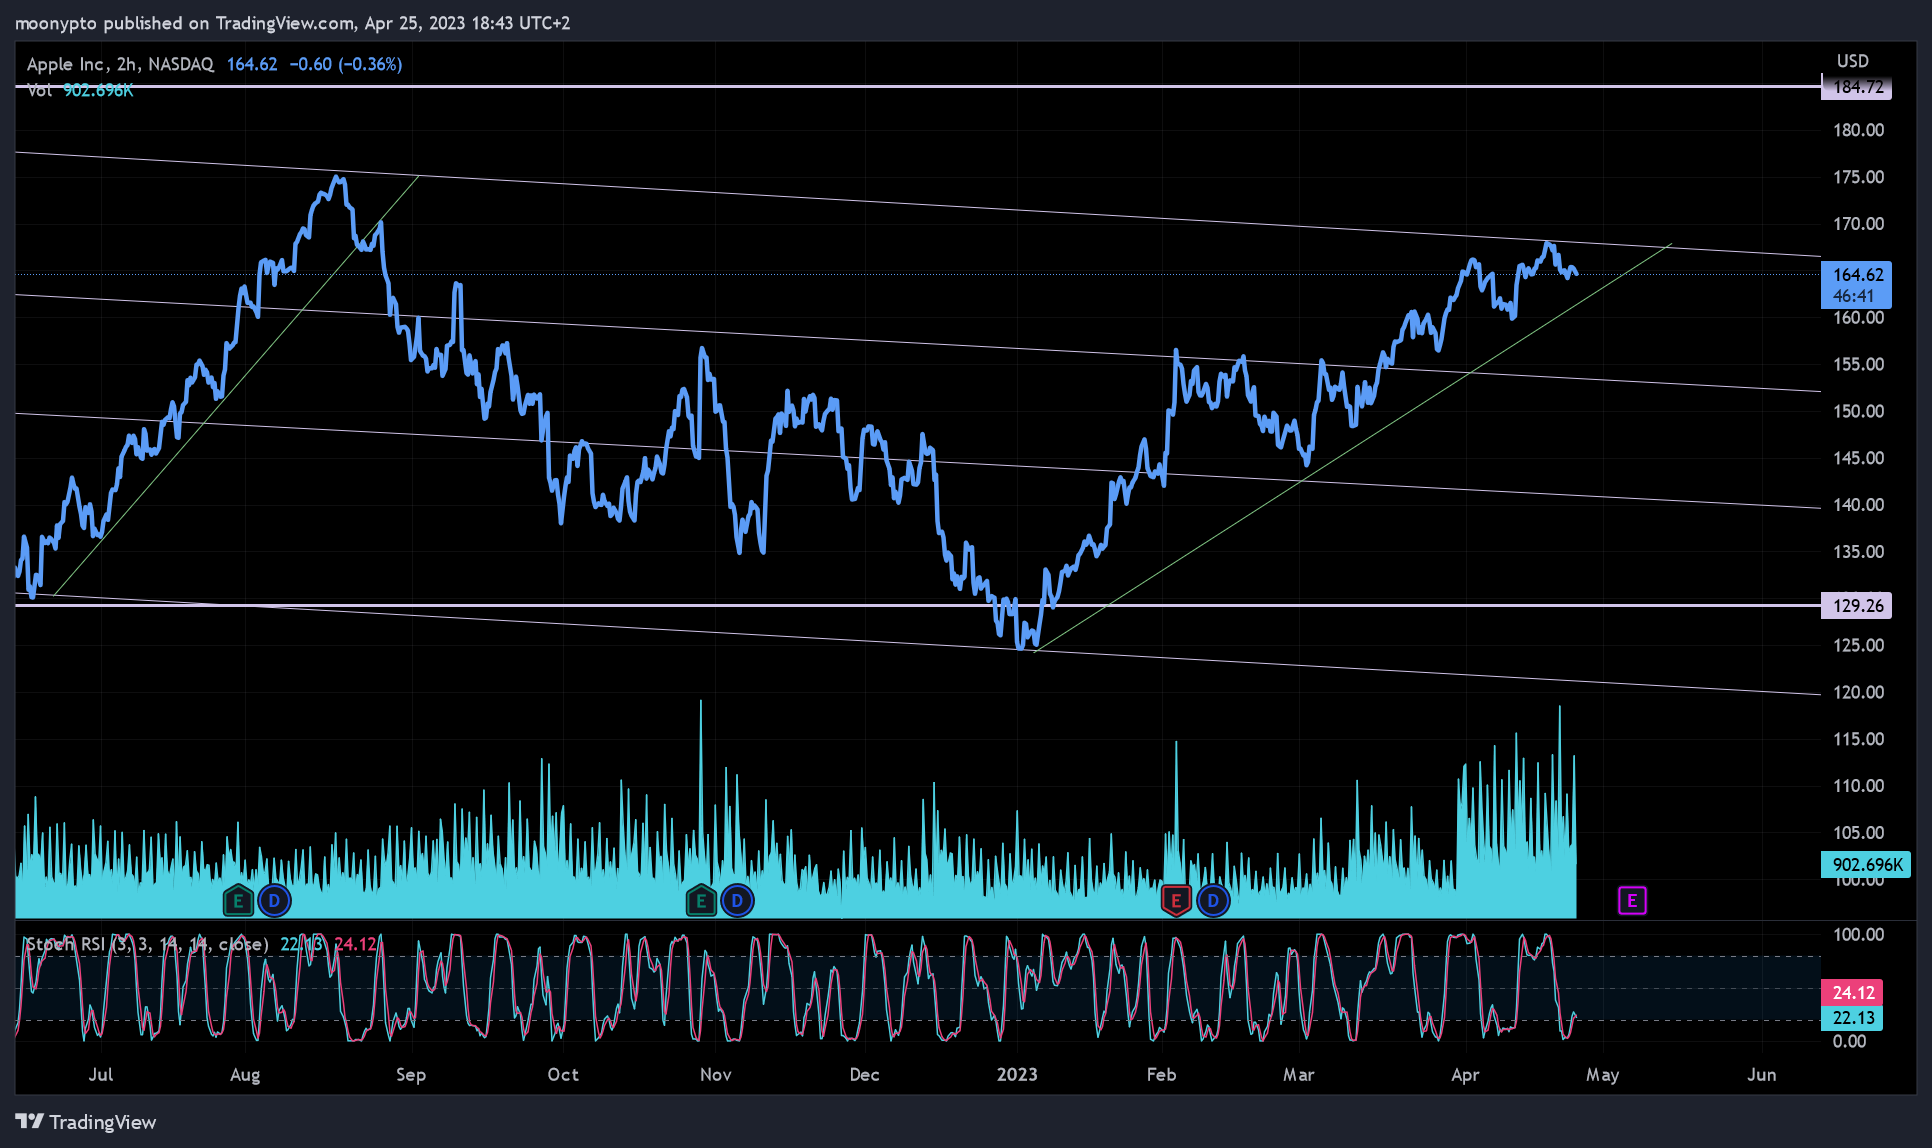Viewport: 1932px width, 1148px height.
Task: Click the 175.00 price axis label
Action: click(1858, 177)
